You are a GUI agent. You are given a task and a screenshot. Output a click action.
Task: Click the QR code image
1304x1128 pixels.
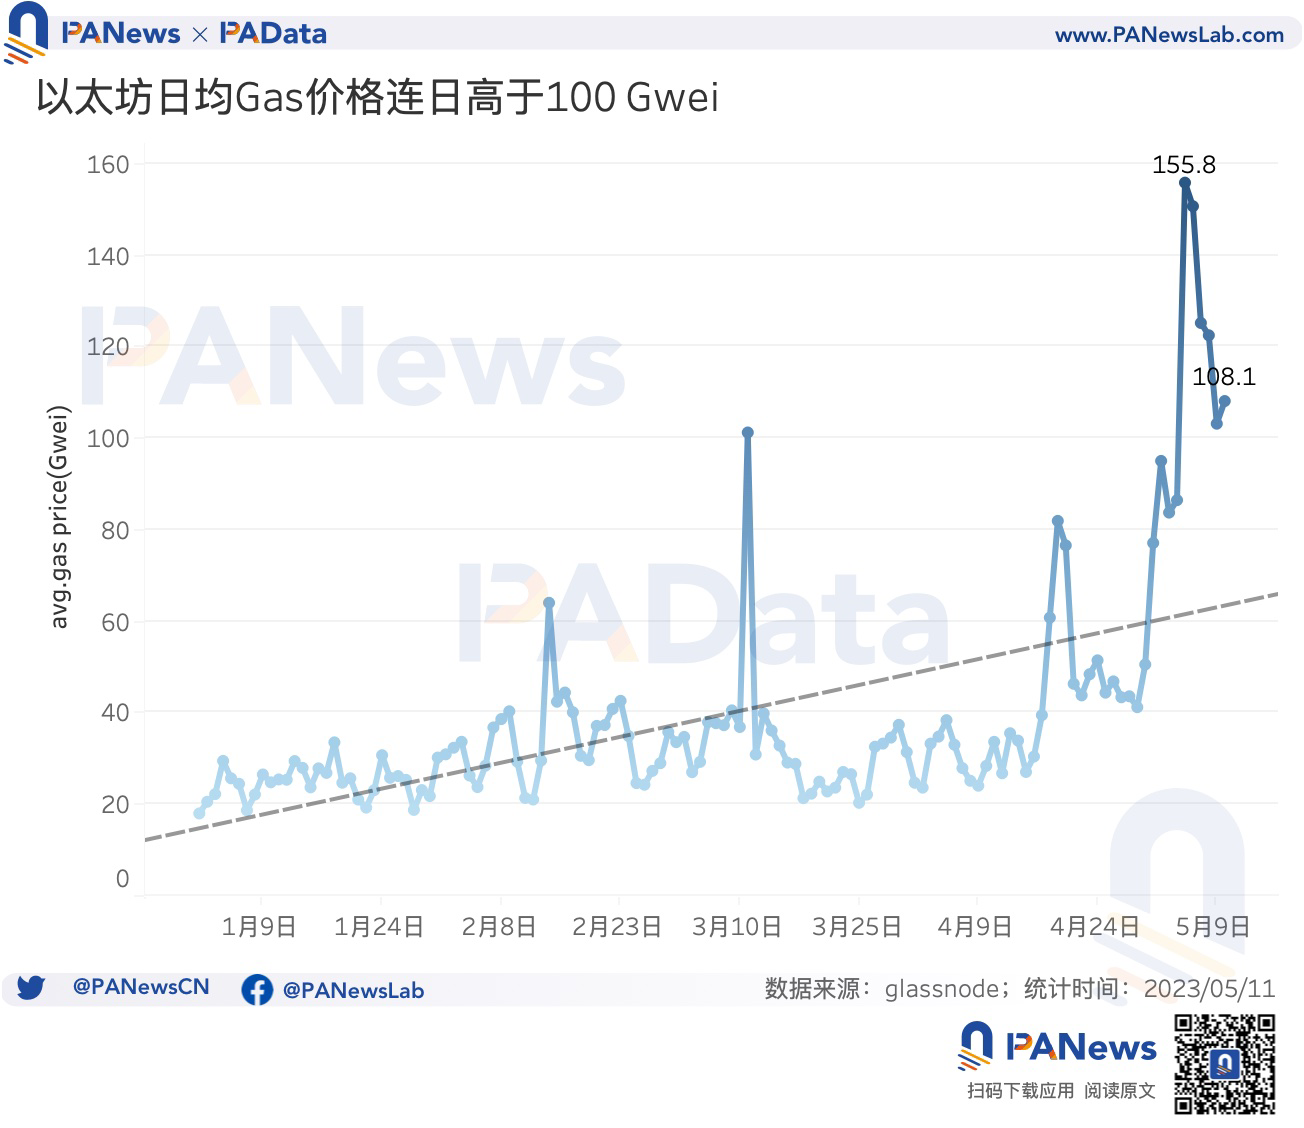coord(1224,1064)
